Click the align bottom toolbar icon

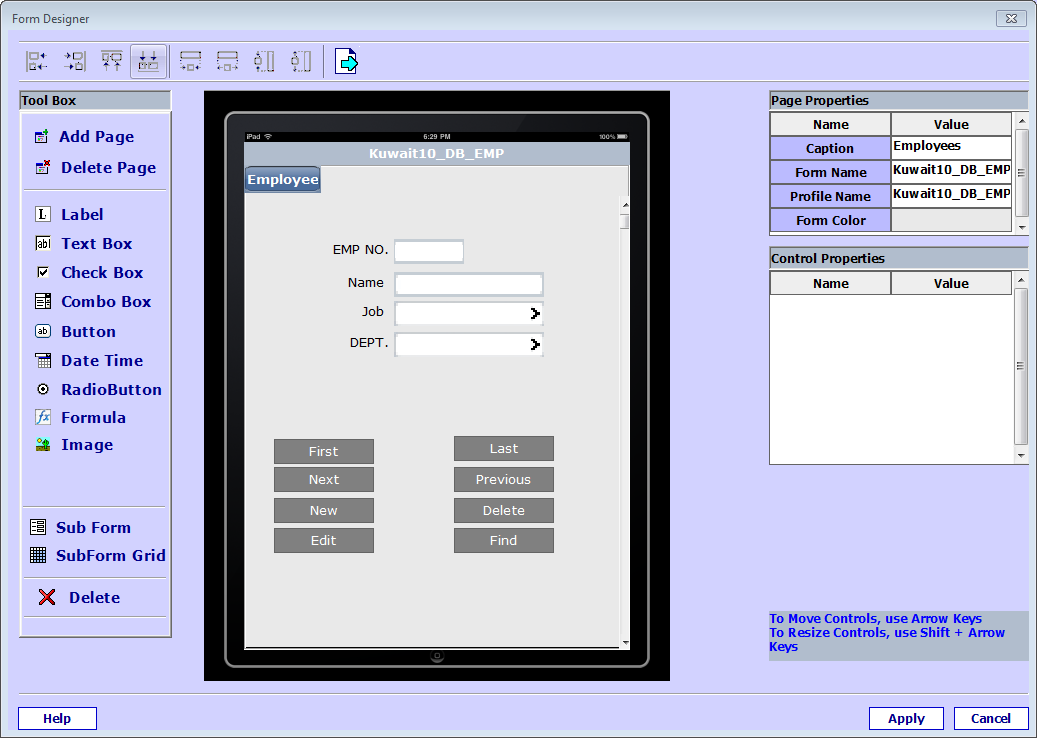point(148,62)
